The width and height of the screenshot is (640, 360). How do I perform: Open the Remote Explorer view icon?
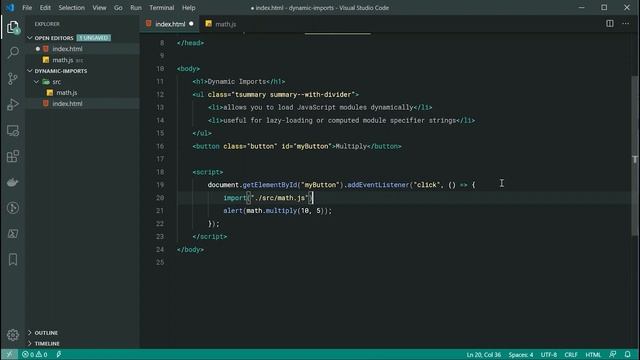point(13,131)
